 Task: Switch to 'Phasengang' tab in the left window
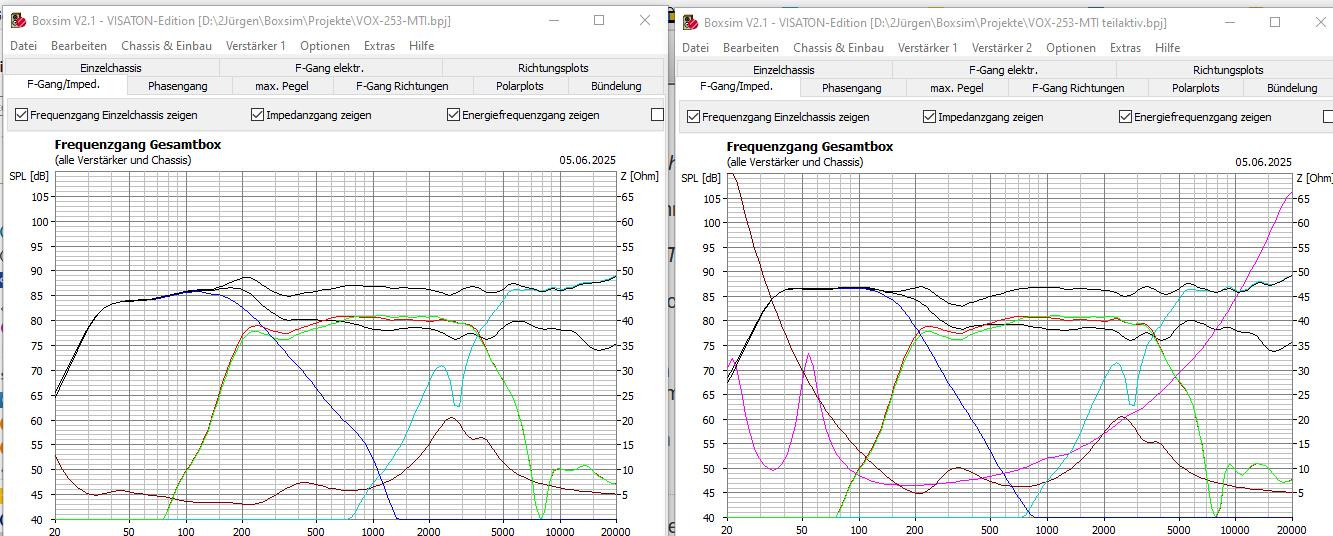pos(177,86)
